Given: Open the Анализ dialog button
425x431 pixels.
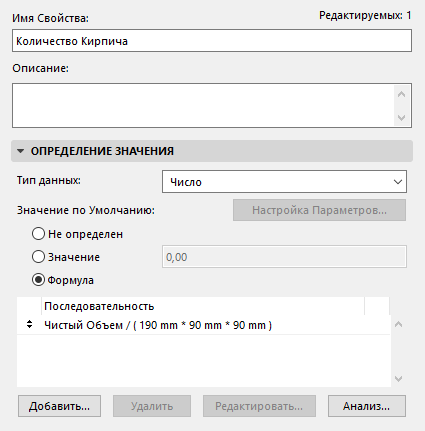Looking at the screenshot, I should click(367, 406).
